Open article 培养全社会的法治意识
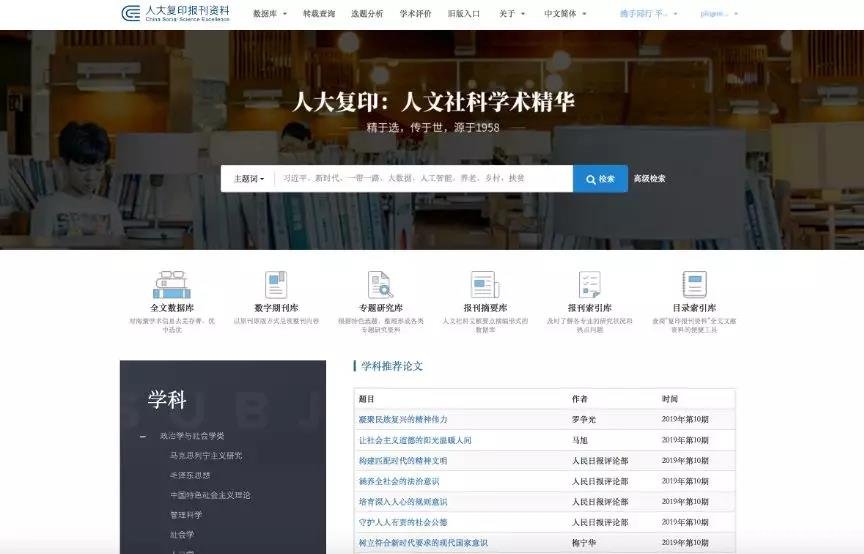Image resolution: width=864 pixels, height=554 pixels. point(399,481)
